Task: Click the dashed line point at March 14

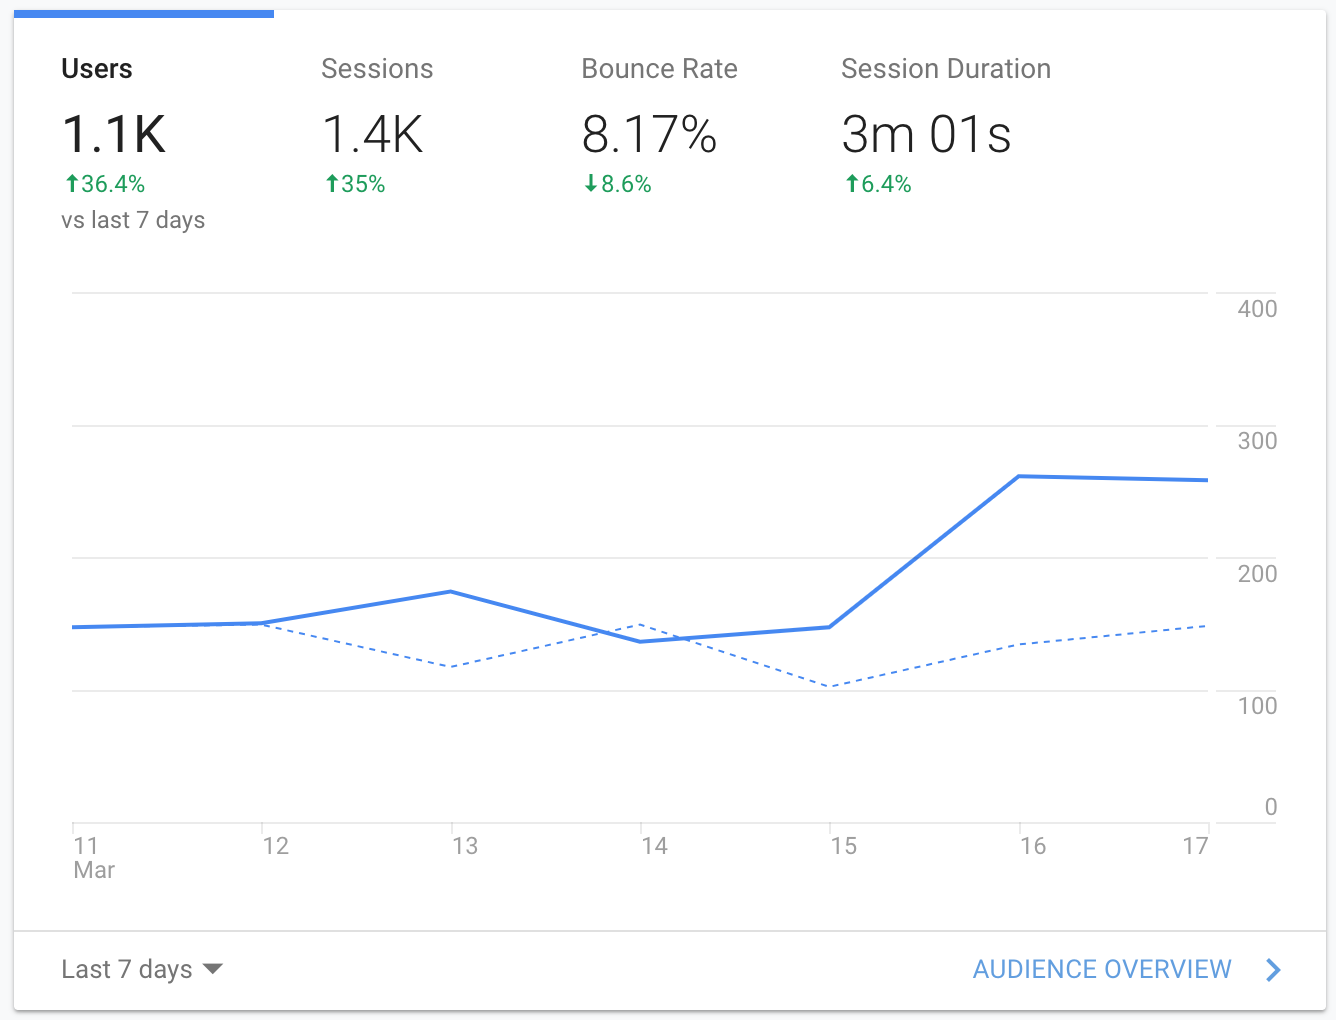Action: click(640, 625)
